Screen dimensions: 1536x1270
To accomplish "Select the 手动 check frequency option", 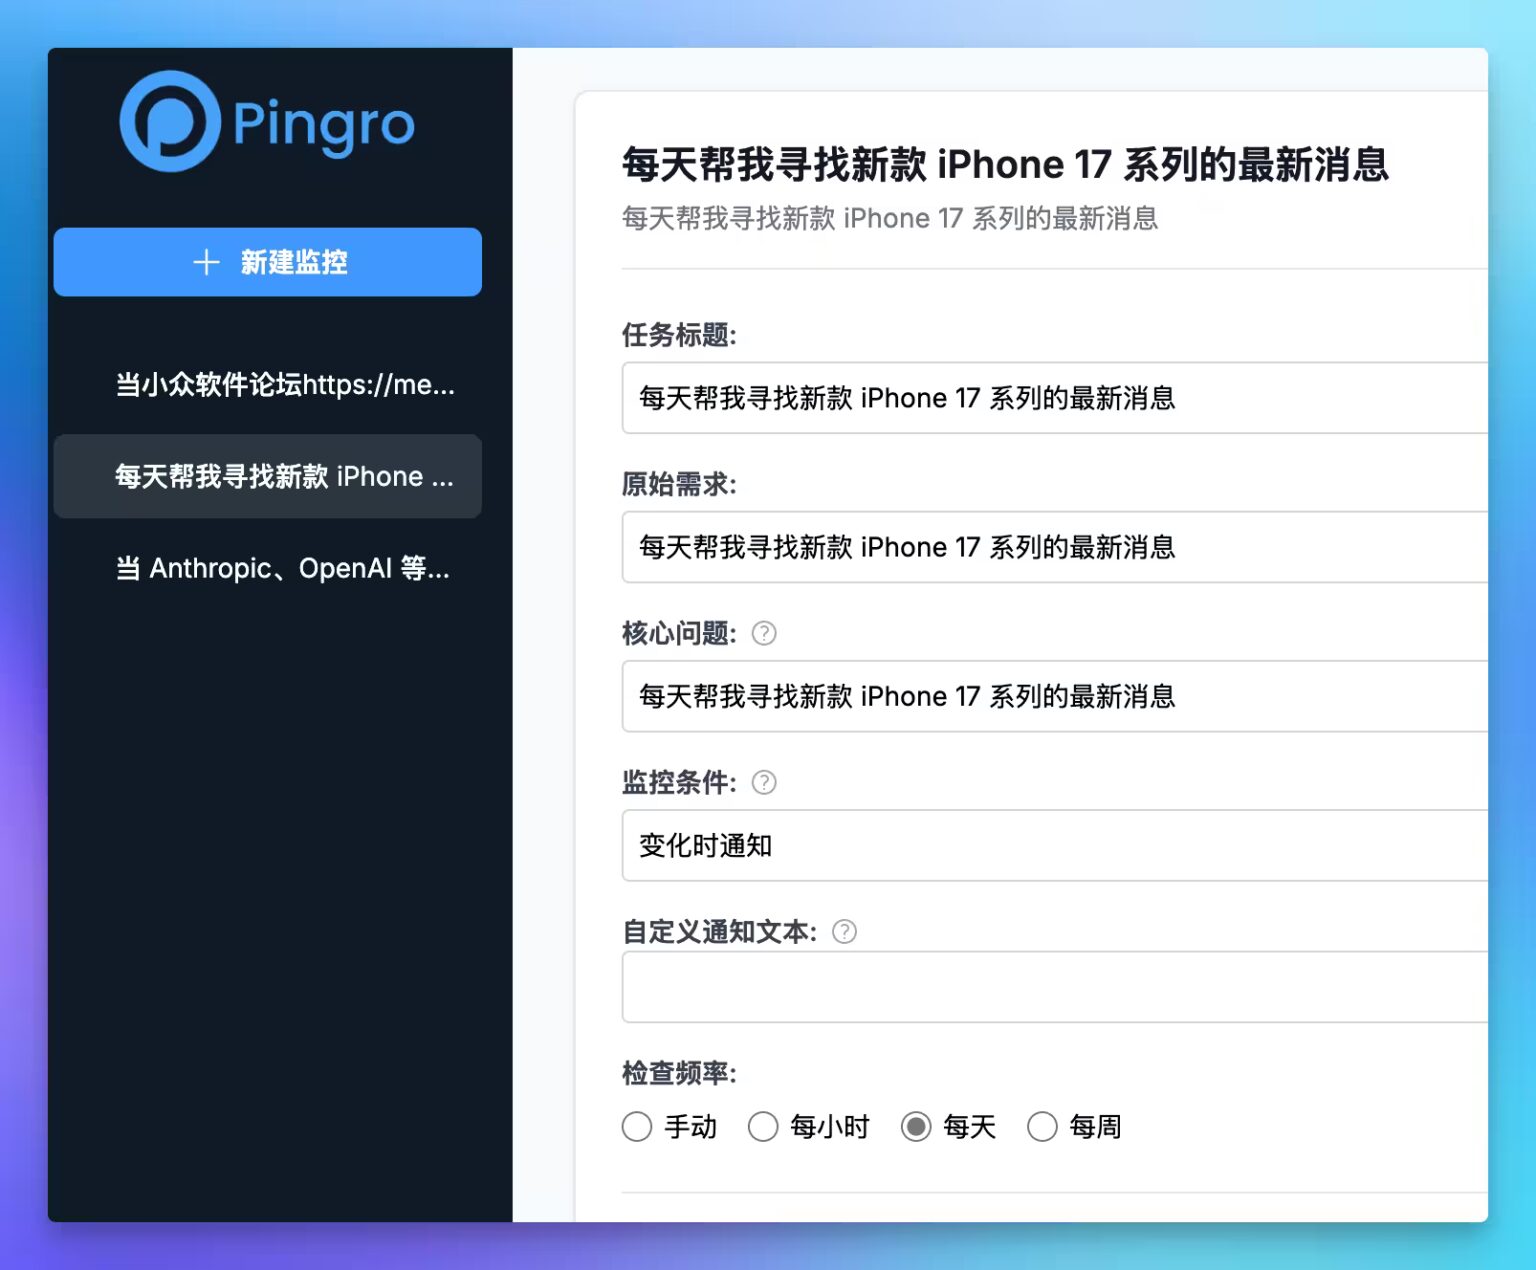I will (637, 1126).
